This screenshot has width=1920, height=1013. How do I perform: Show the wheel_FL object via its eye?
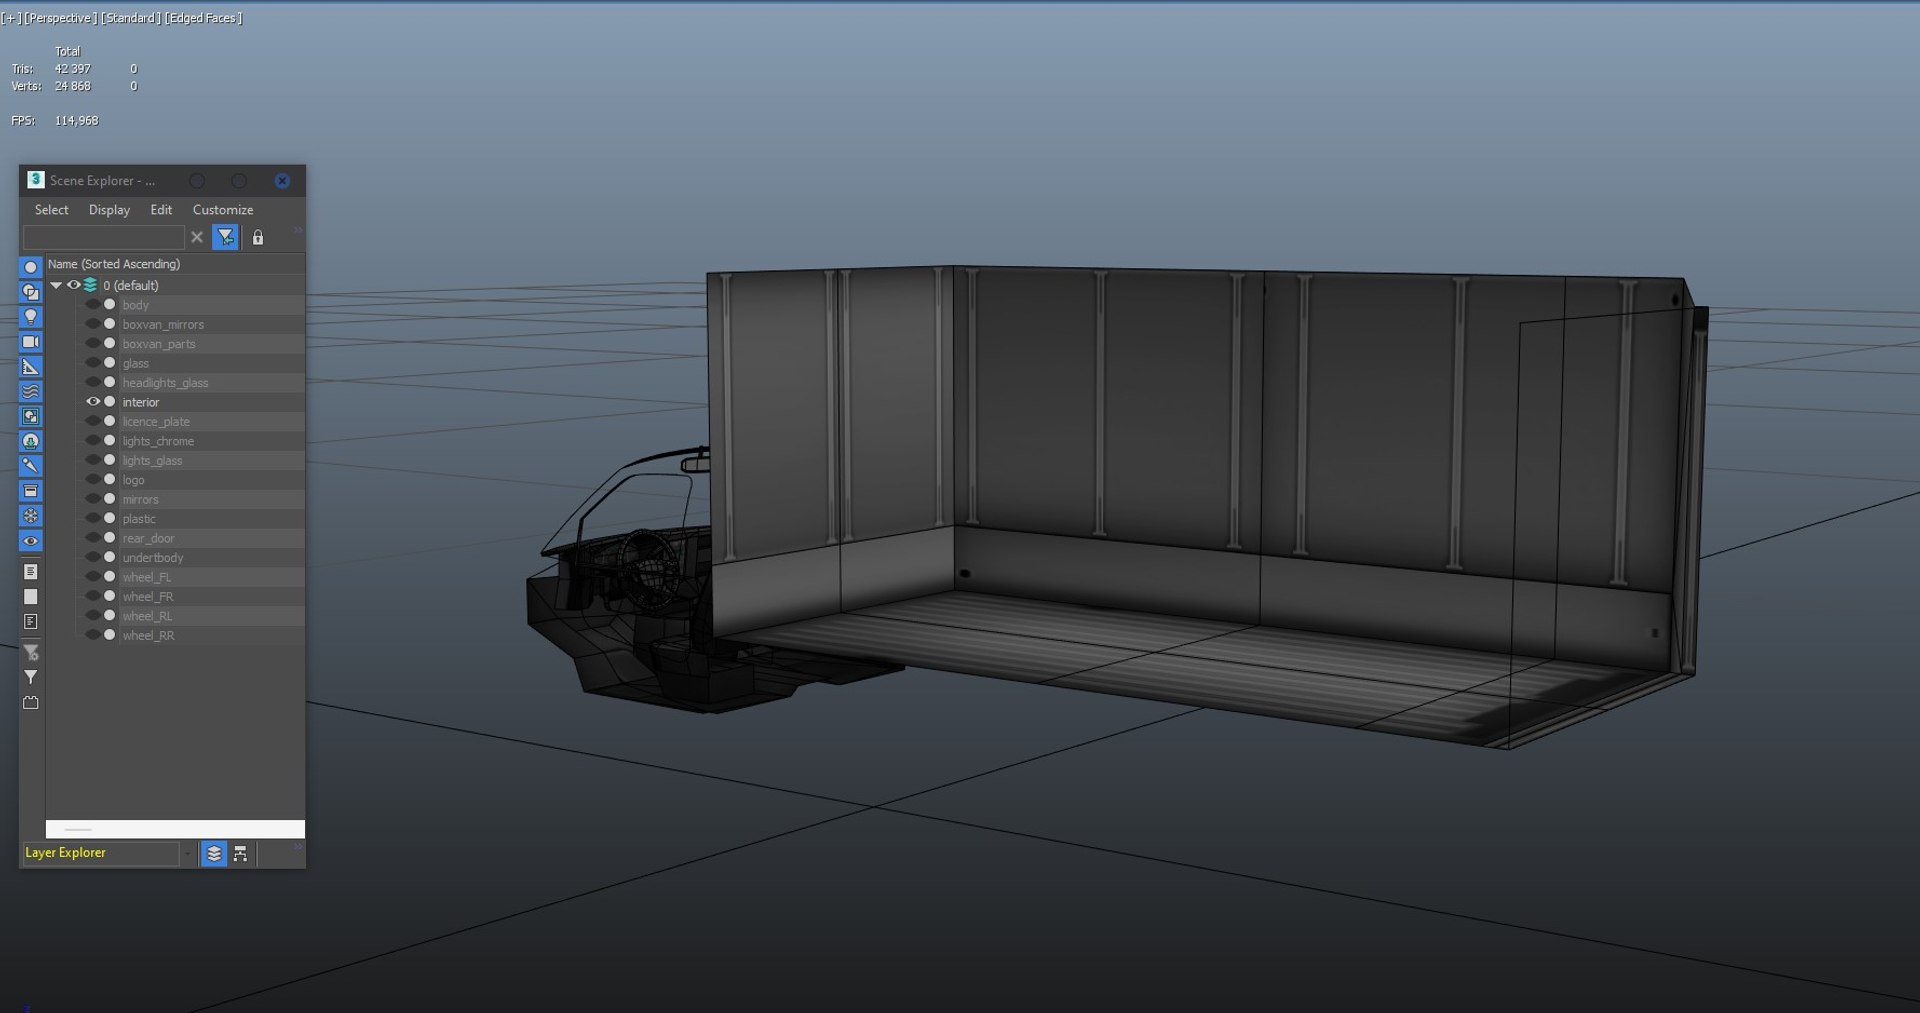[x=93, y=577]
